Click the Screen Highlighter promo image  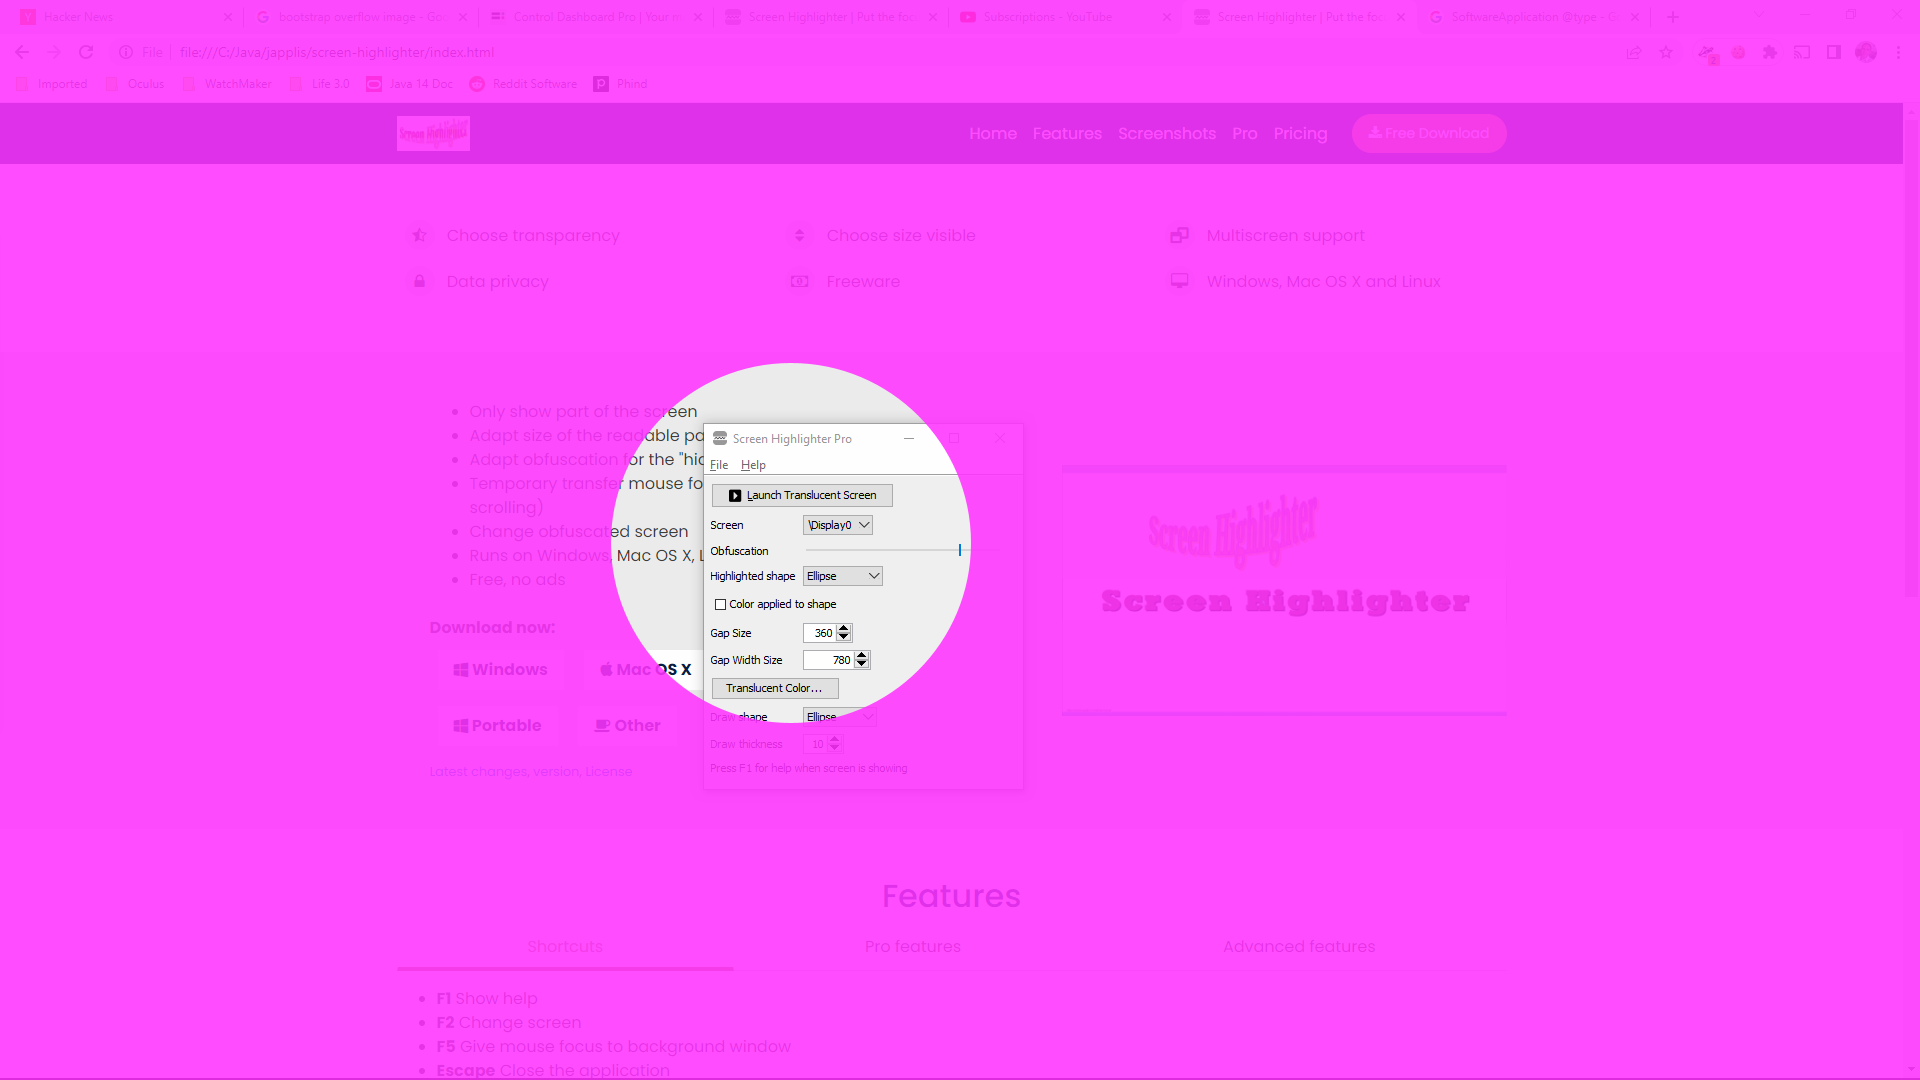(1284, 590)
